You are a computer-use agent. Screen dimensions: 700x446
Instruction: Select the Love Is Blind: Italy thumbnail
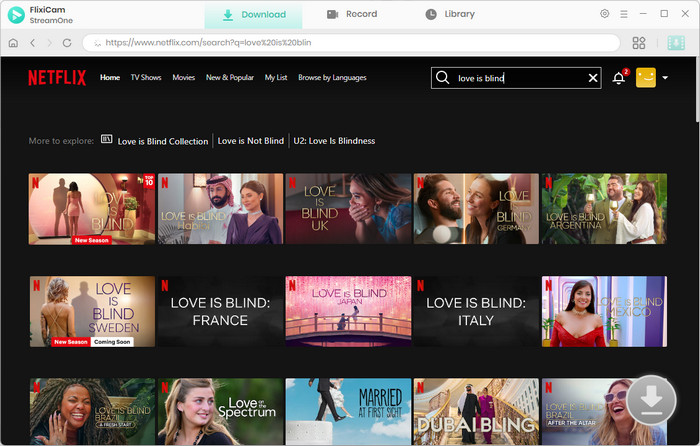tap(476, 311)
